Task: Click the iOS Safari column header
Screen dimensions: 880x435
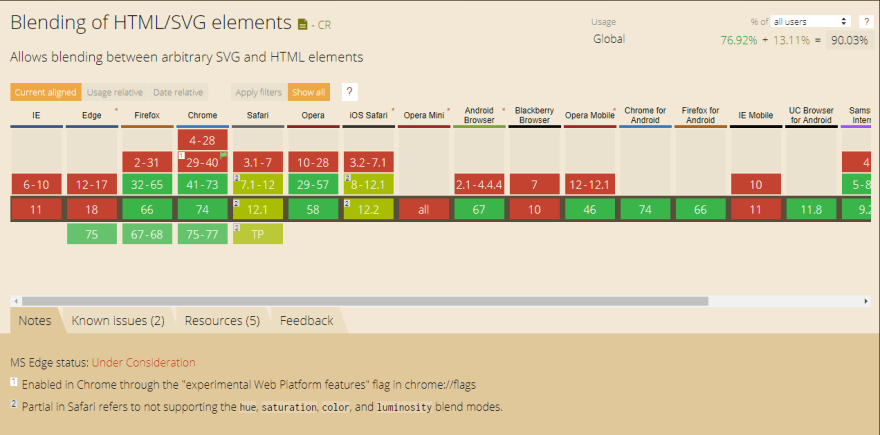Action: click(369, 115)
